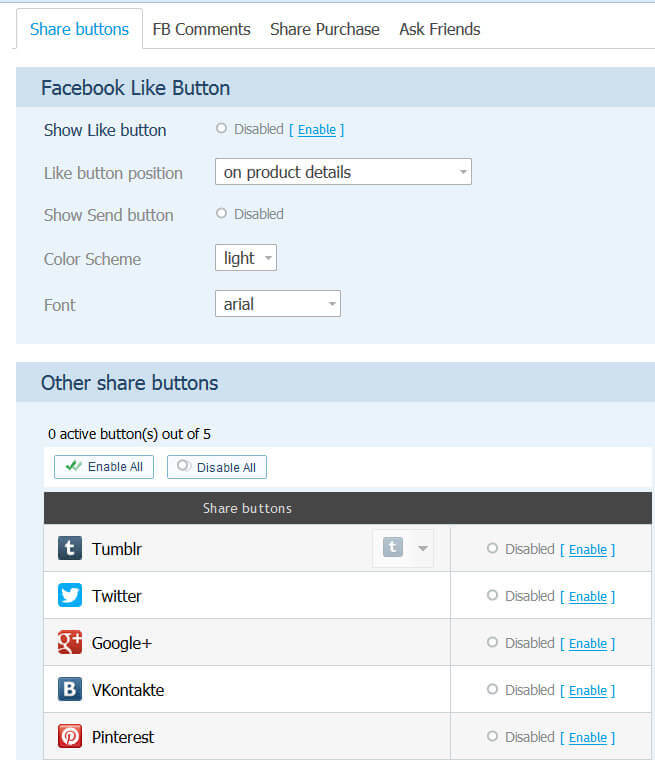This screenshot has height=760, width=655.
Task: Open the Font dropdown showing arial
Action: tap(278, 303)
